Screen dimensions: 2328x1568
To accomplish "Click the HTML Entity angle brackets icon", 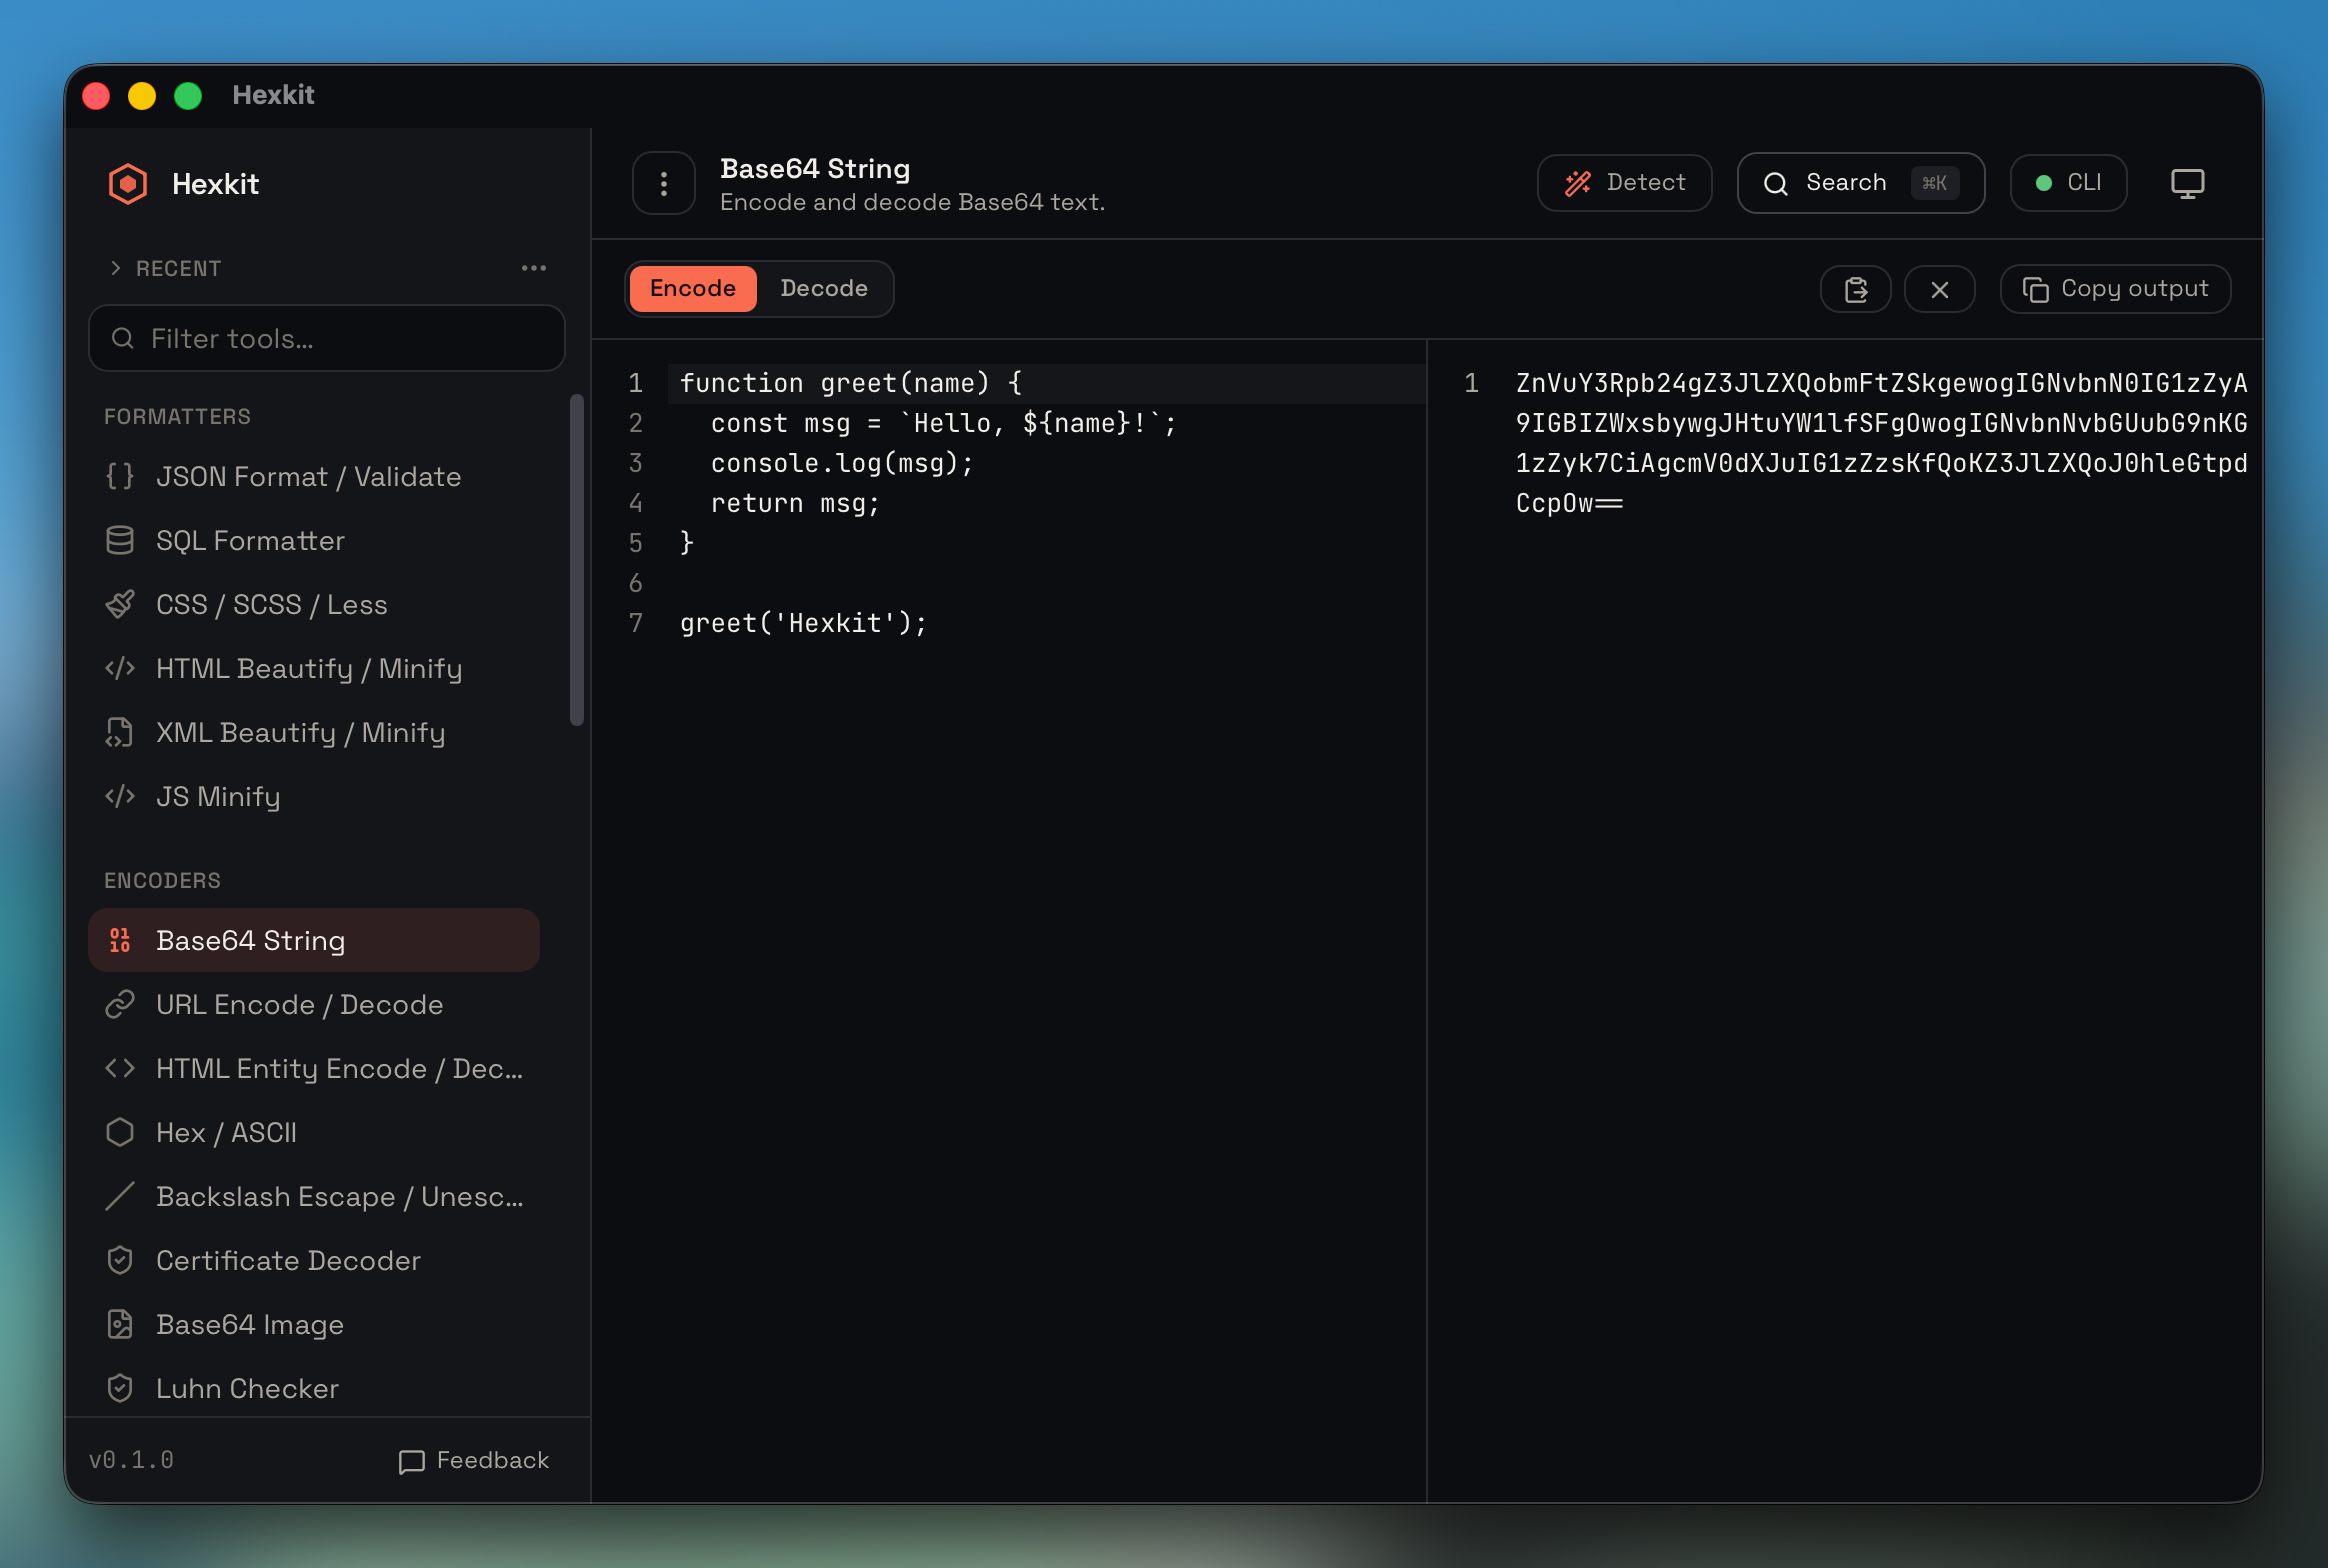I will click(120, 1069).
